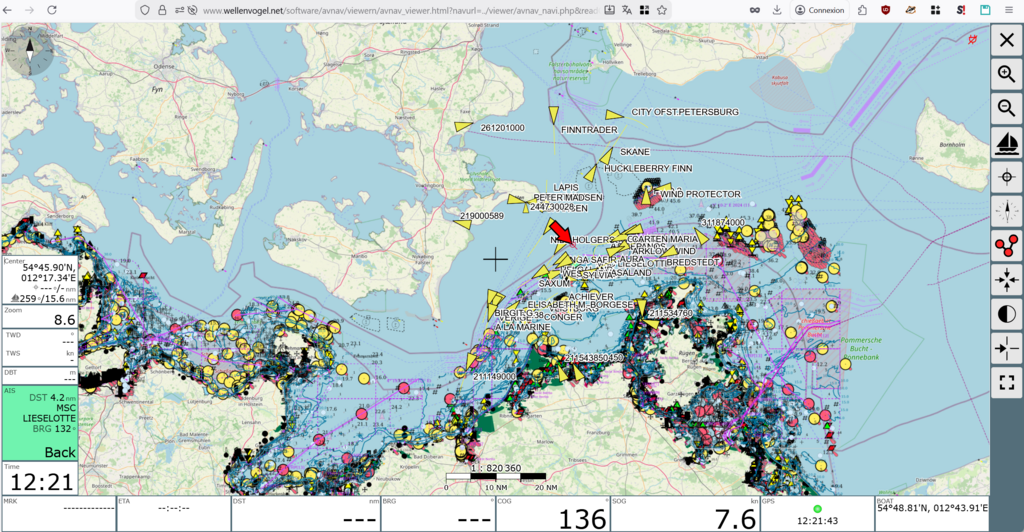Click the crosshair center-position icon
This screenshot has height=532, width=1024.
[x=1006, y=177]
